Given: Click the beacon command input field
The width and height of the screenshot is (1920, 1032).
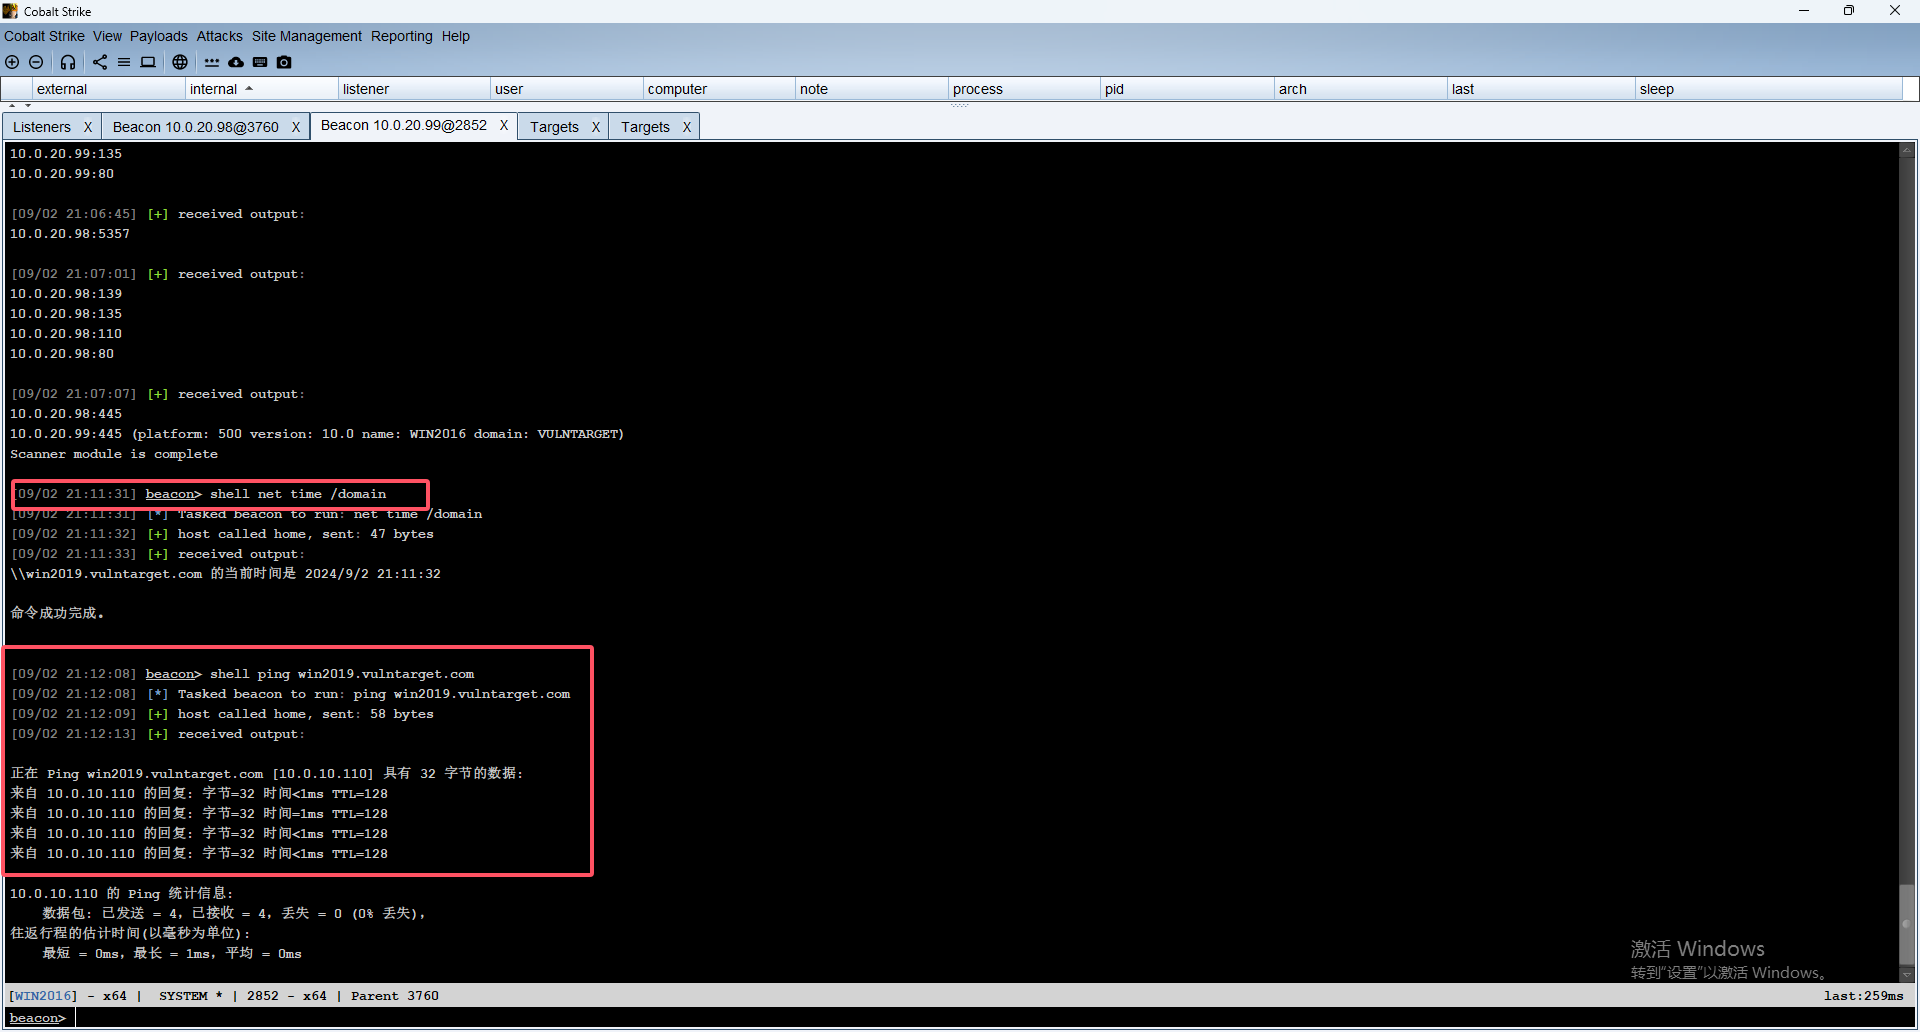Looking at the screenshot, I should 994,1018.
